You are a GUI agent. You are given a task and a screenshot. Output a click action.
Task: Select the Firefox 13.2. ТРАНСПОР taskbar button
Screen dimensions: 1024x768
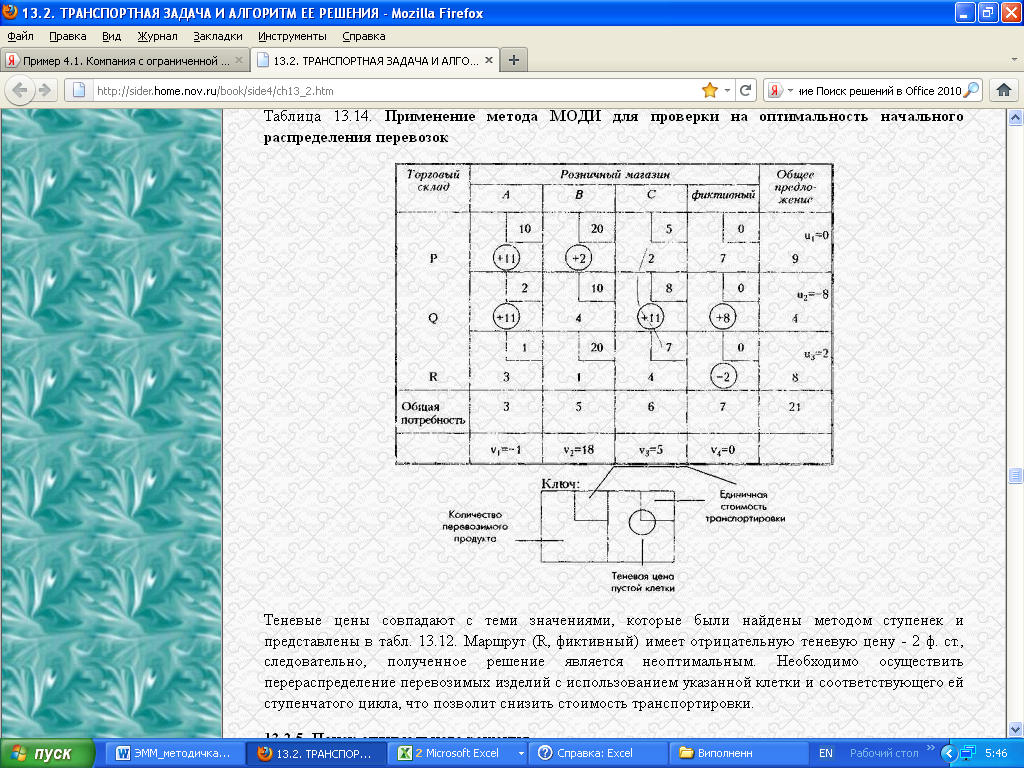316,754
